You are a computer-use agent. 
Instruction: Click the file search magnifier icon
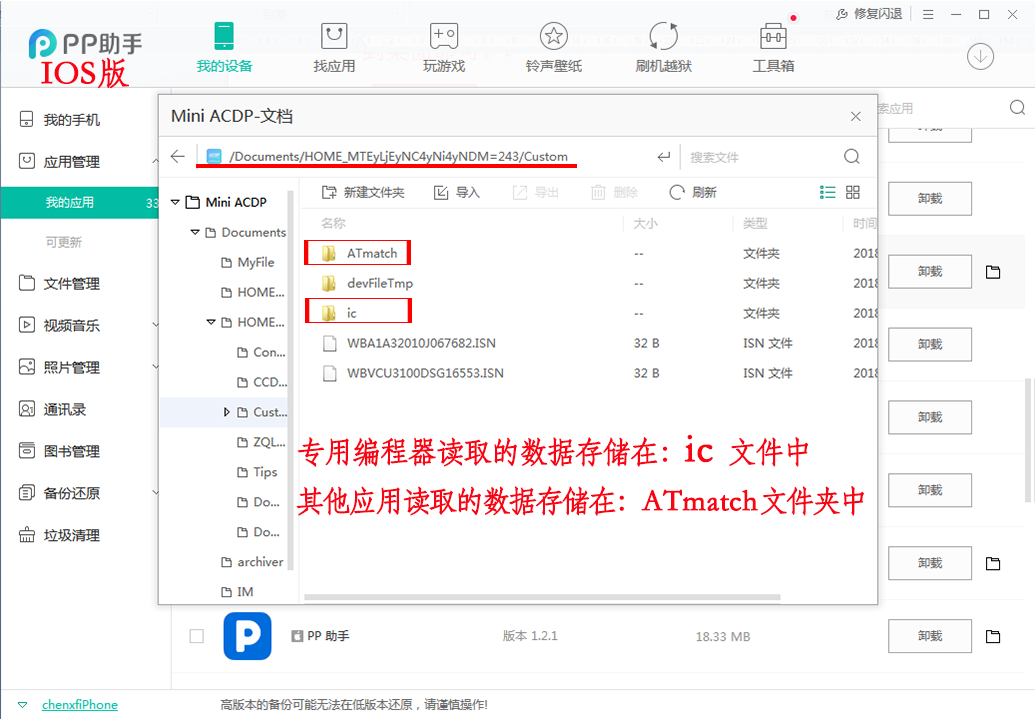pos(851,156)
